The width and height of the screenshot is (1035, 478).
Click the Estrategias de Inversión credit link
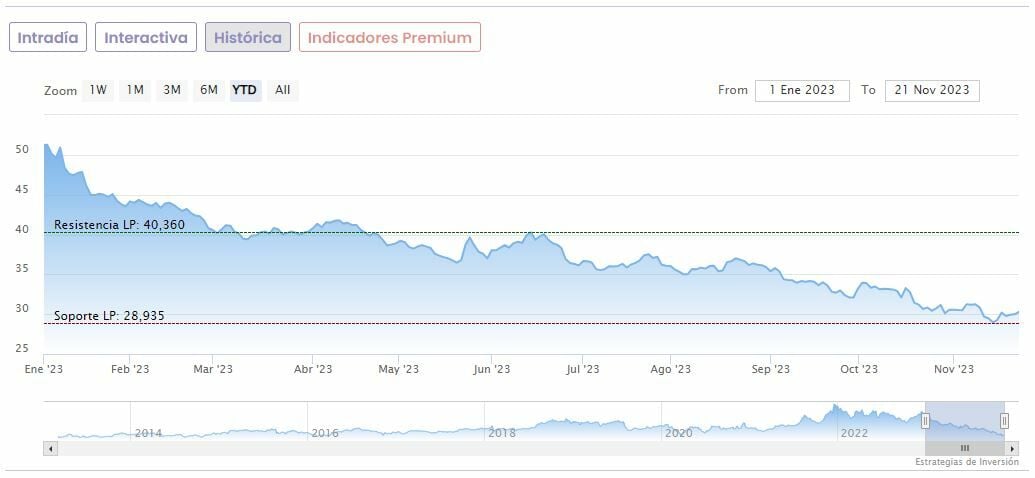click(966, 462)
